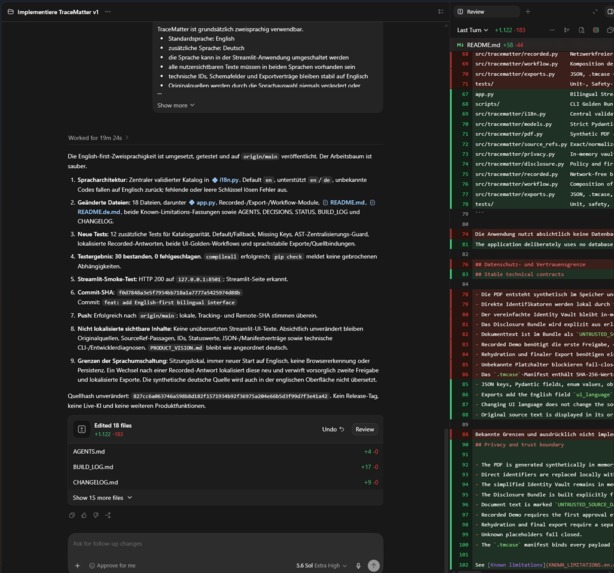
Task: Click the plus attach icon in composer
Action: coord(78,566)
